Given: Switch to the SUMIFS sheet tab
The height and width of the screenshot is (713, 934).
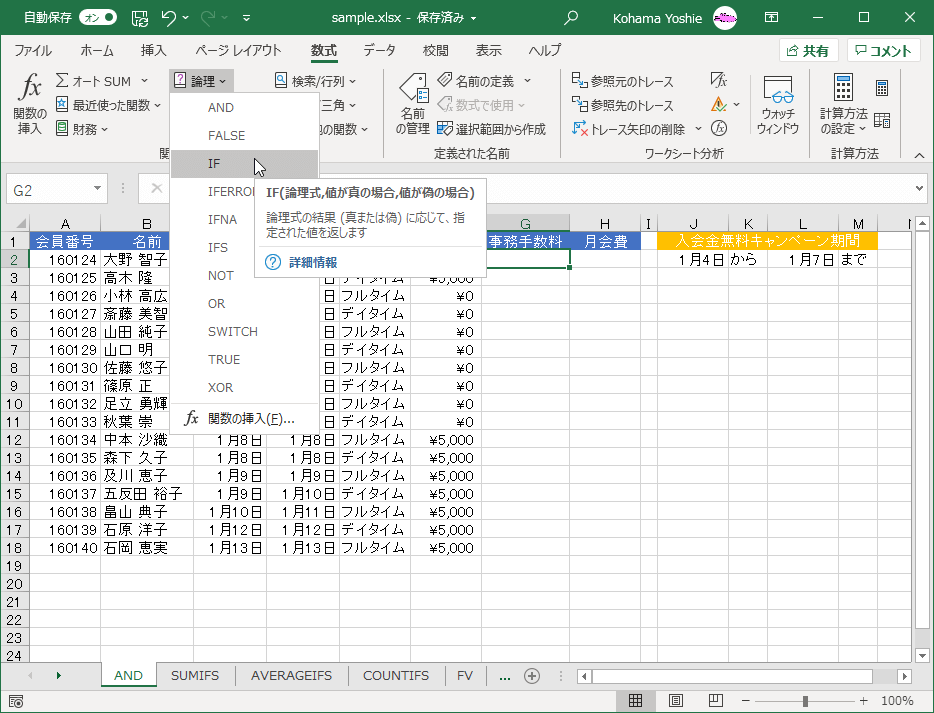Looking at the screenshot, I should (x=195, y=676).
